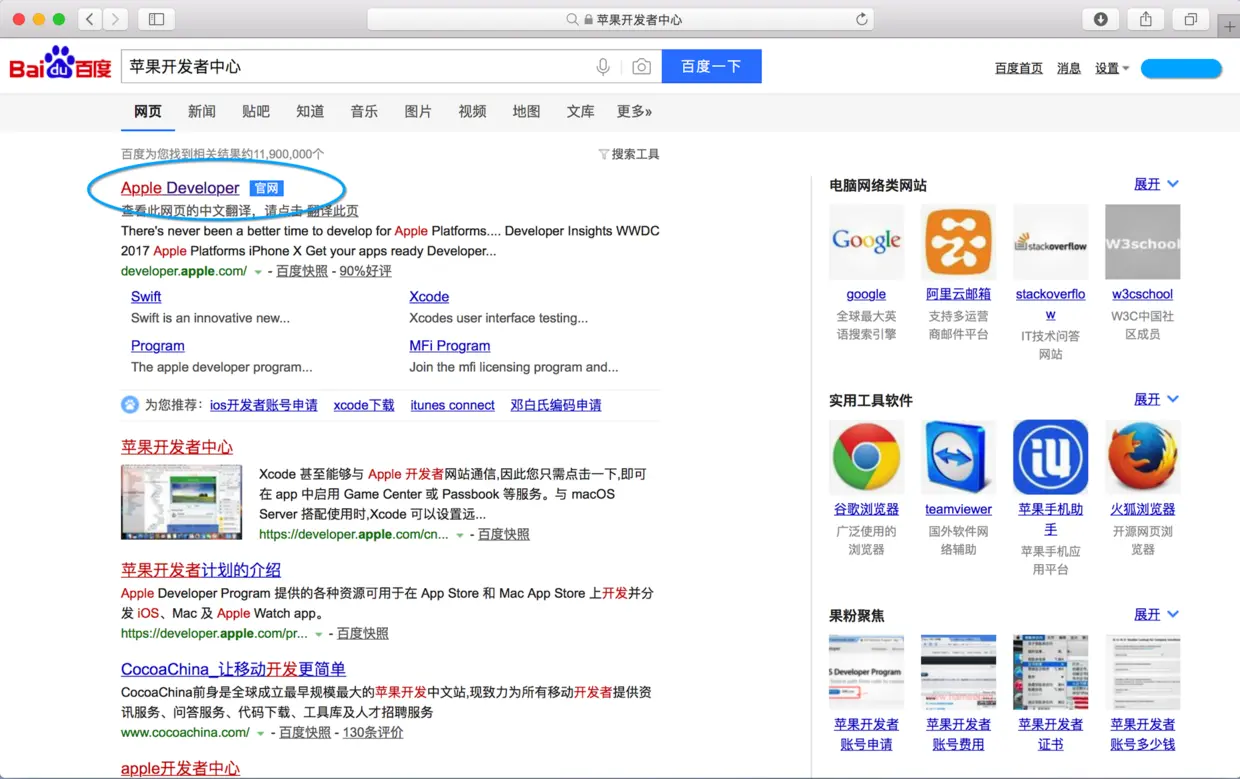Screen dimensions: 1240x779
Task: Open a new tab with plus button
Action: point(1230,27)
